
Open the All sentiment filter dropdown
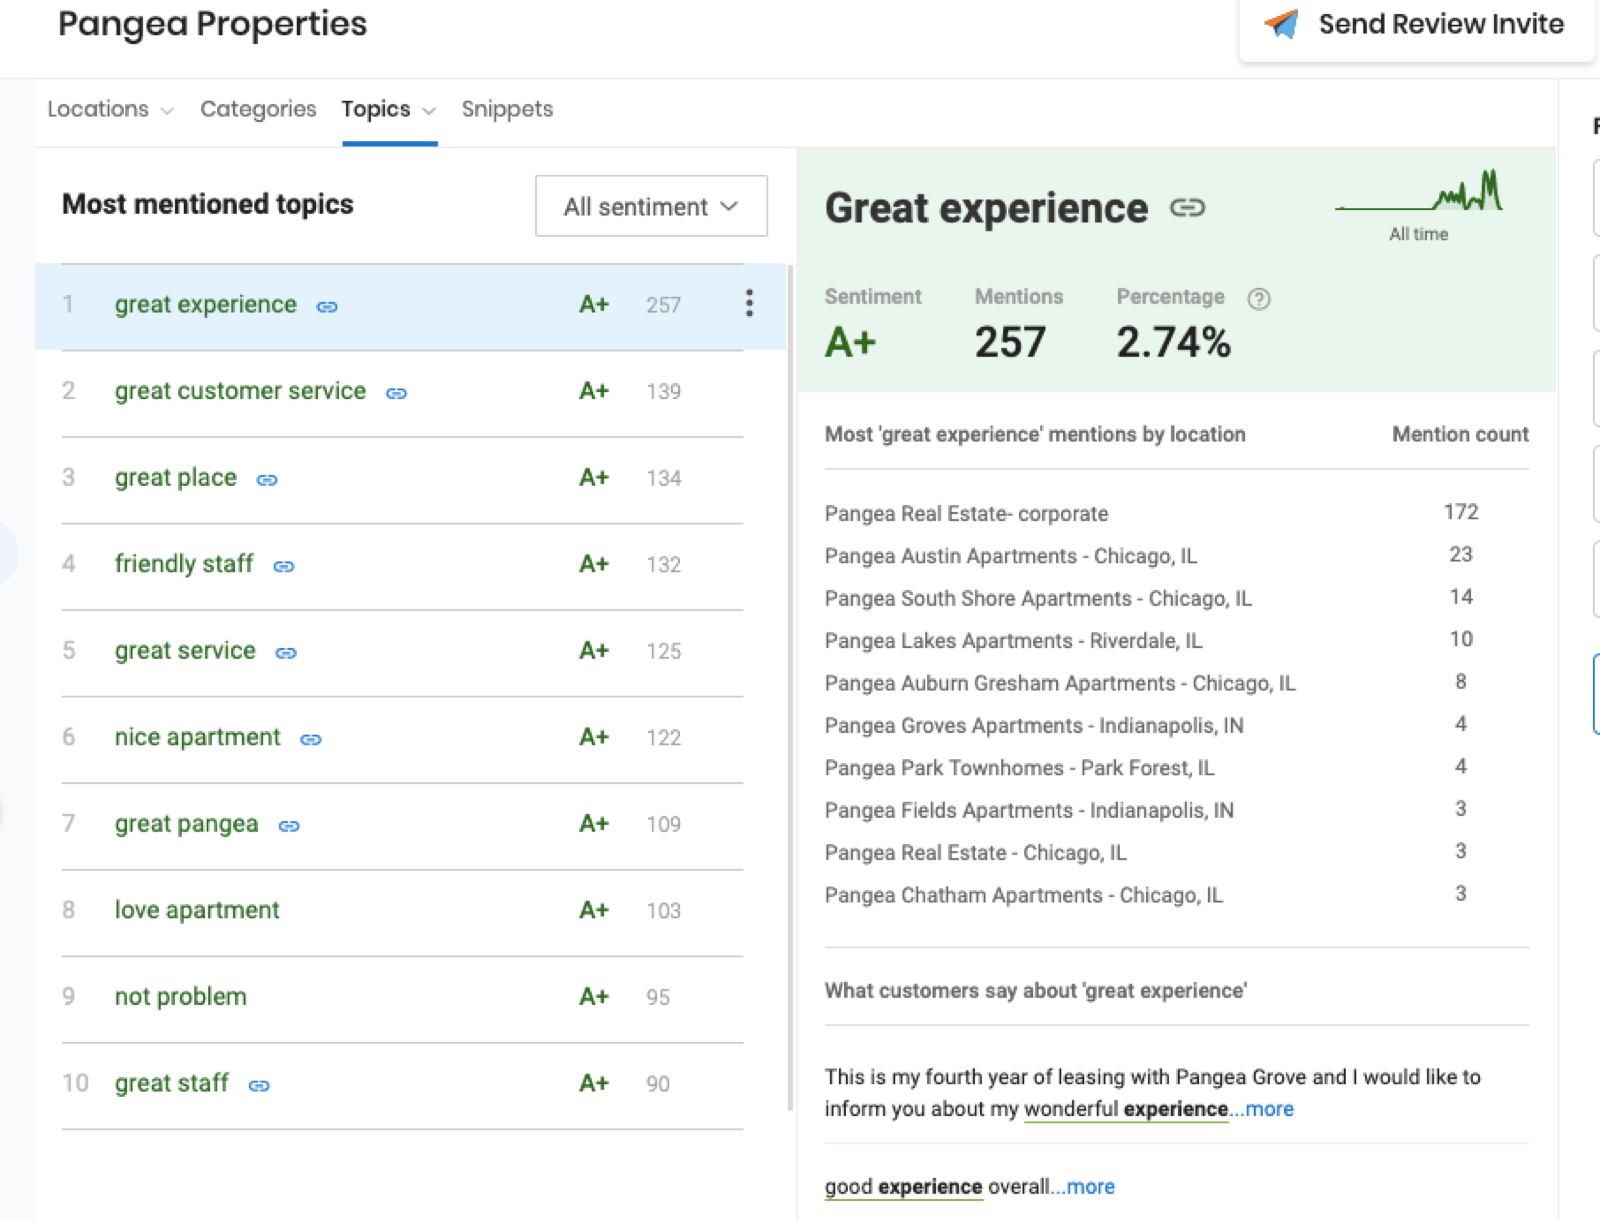tap(651, 206)
